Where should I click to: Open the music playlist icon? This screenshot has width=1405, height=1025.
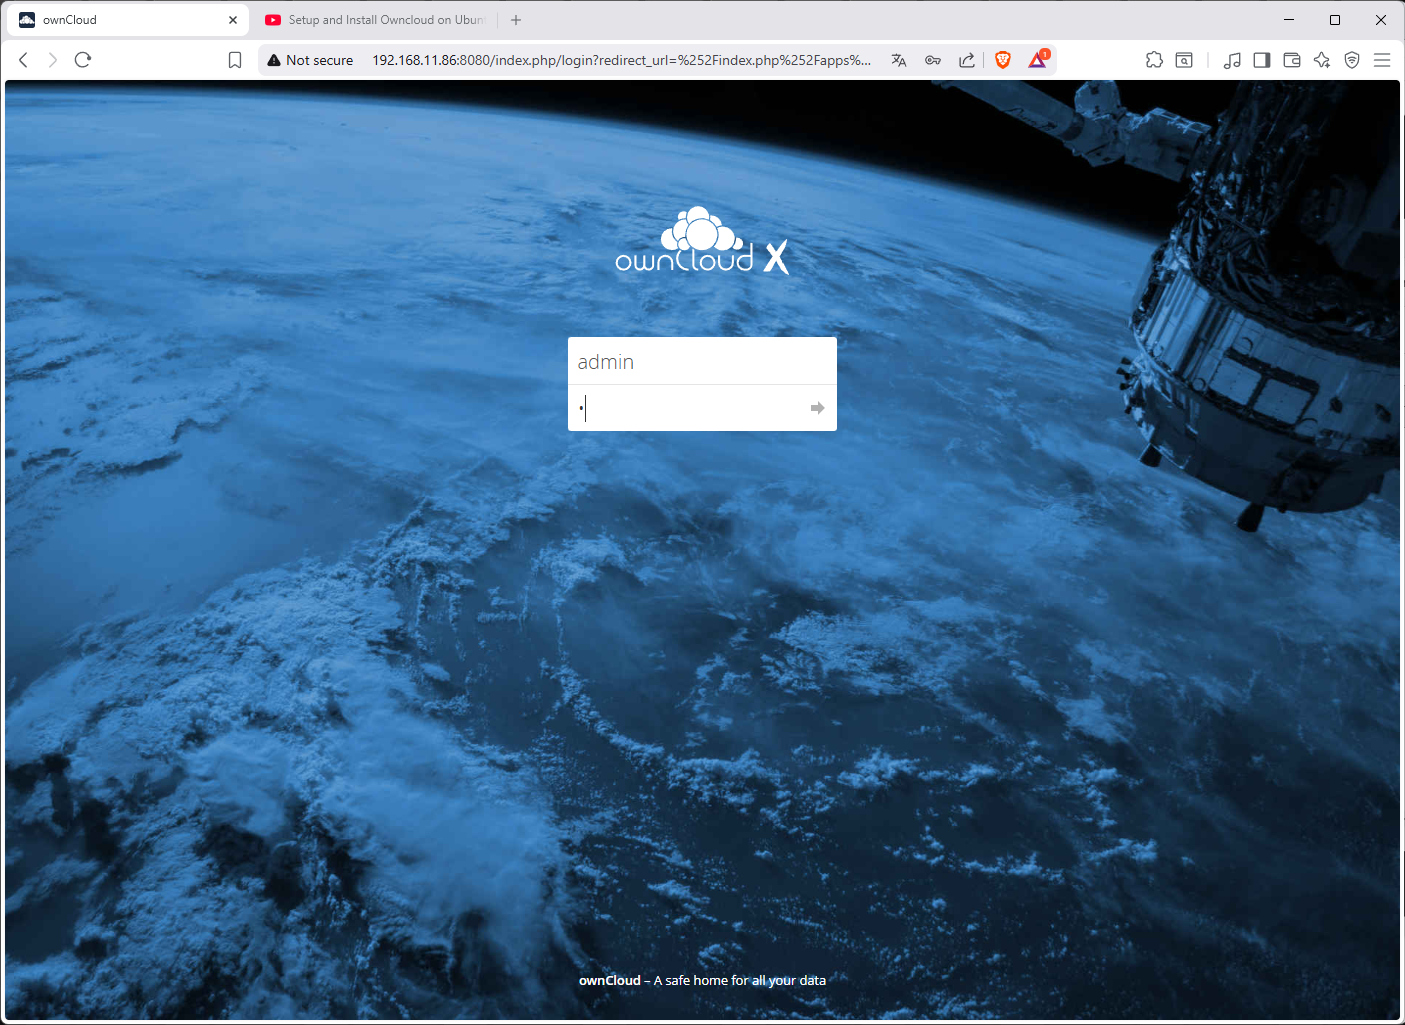[x=1232, y=60]
